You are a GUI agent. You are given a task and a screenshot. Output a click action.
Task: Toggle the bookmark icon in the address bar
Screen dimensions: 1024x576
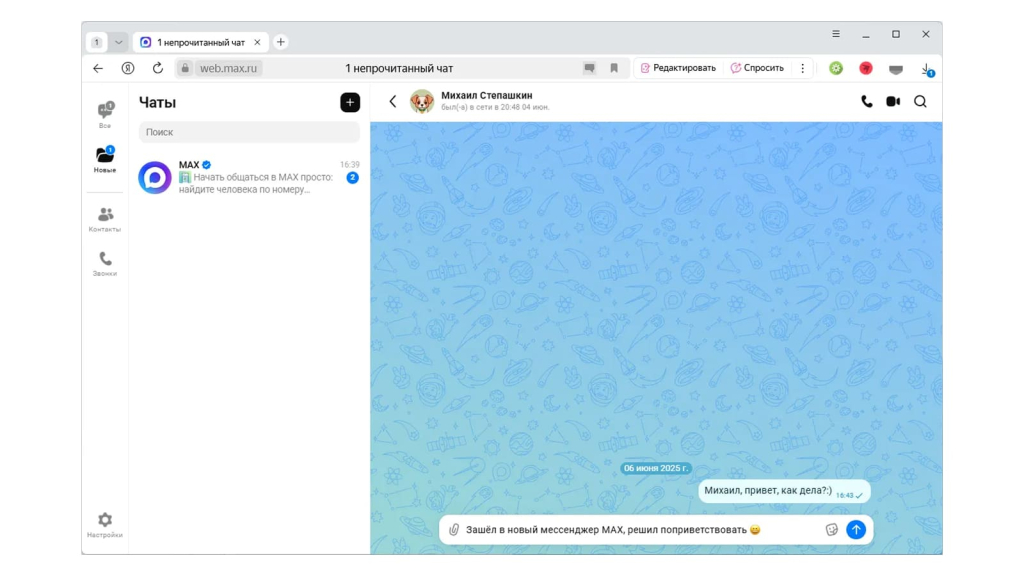click(614, 68)
